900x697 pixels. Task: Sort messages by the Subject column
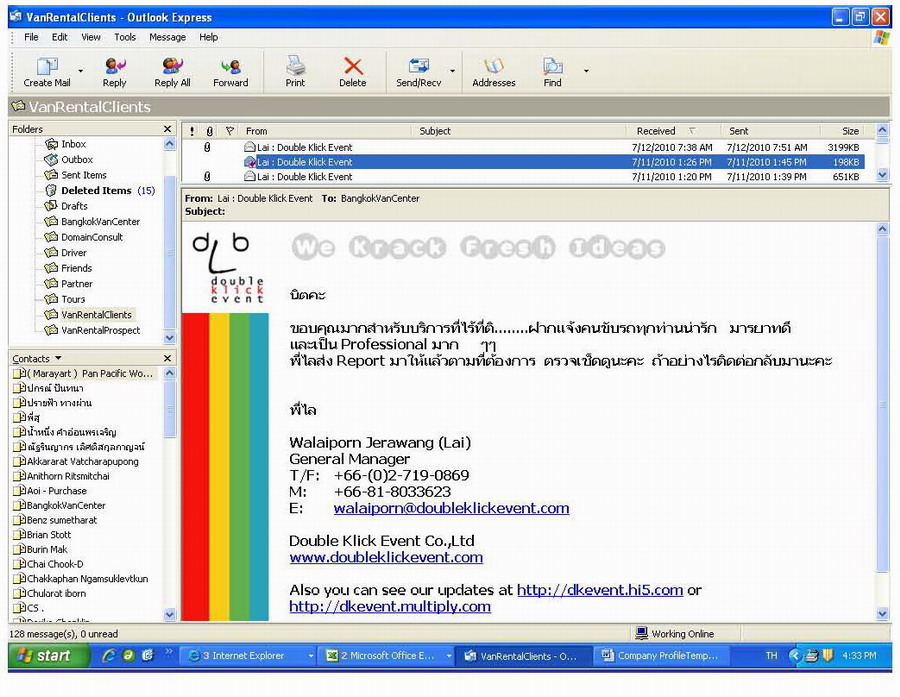[519, 131]
